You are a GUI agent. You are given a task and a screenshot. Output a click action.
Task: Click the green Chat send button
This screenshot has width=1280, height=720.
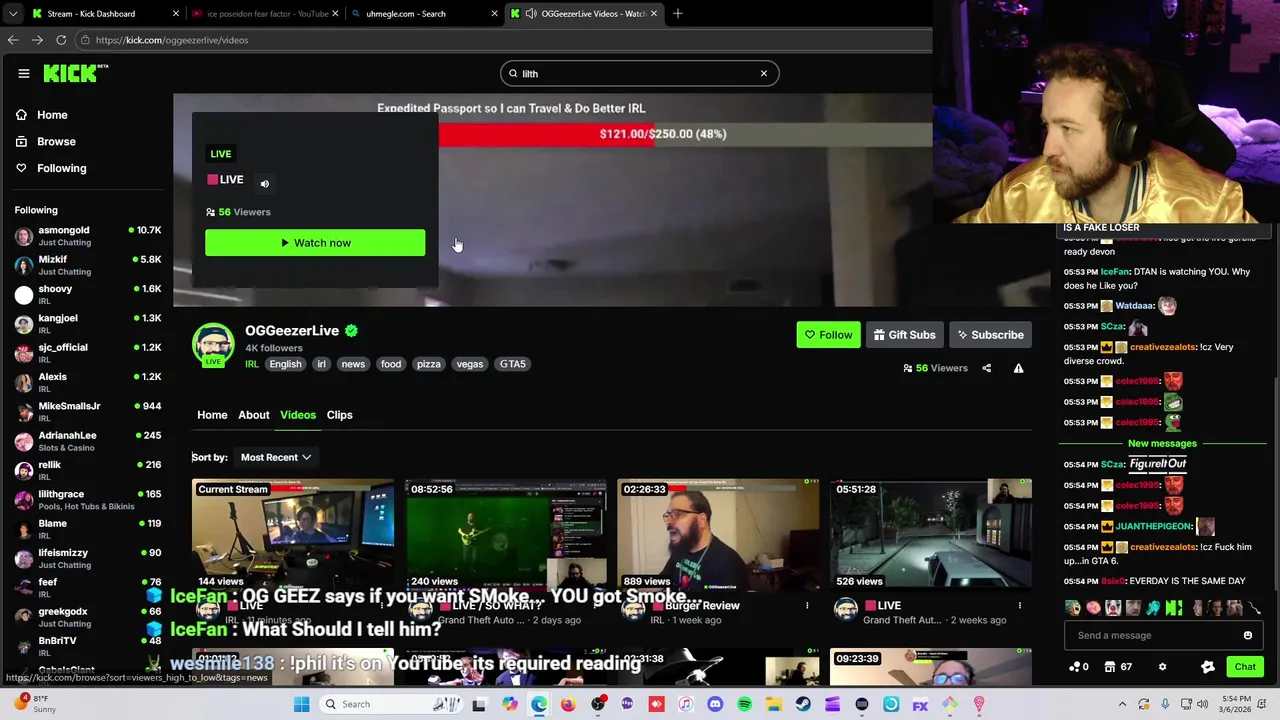pos(1245,667)
